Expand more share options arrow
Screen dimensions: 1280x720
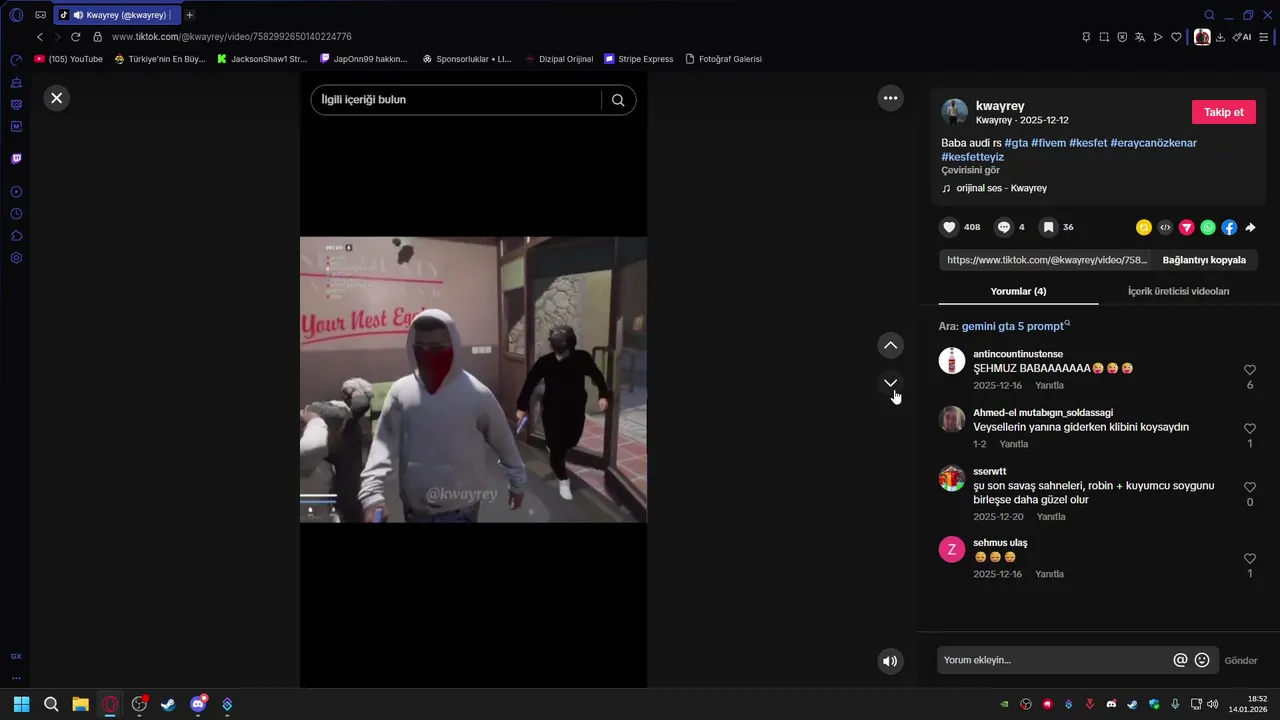(1250, 227)
